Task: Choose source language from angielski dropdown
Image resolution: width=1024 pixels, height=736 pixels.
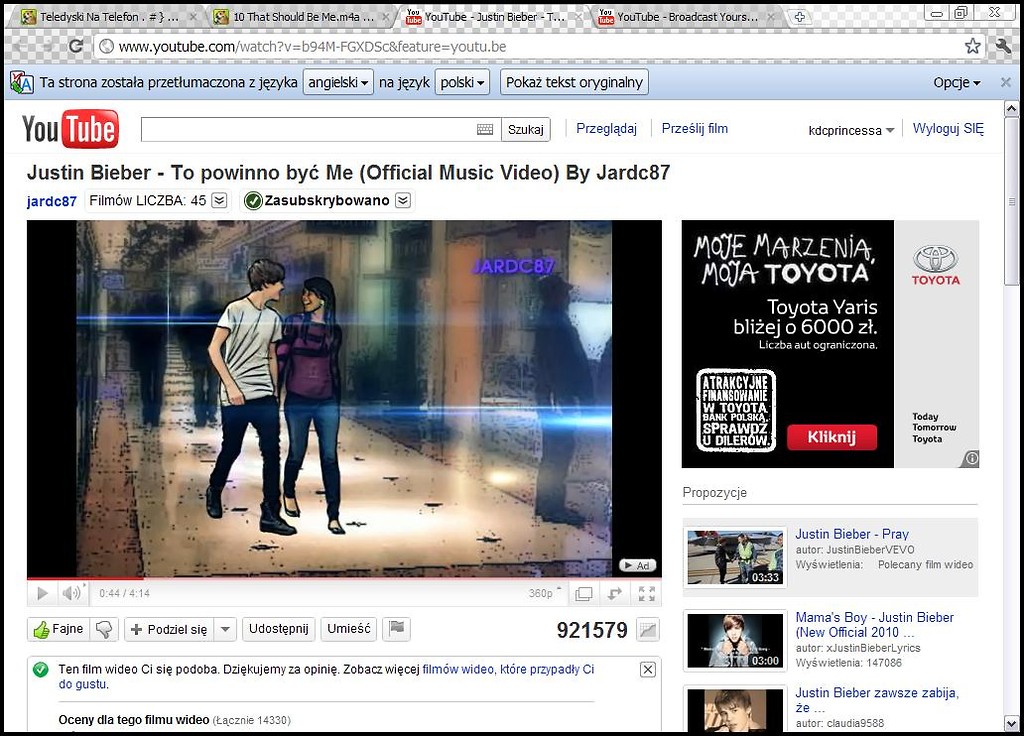Action: click(x=338, y=82)
